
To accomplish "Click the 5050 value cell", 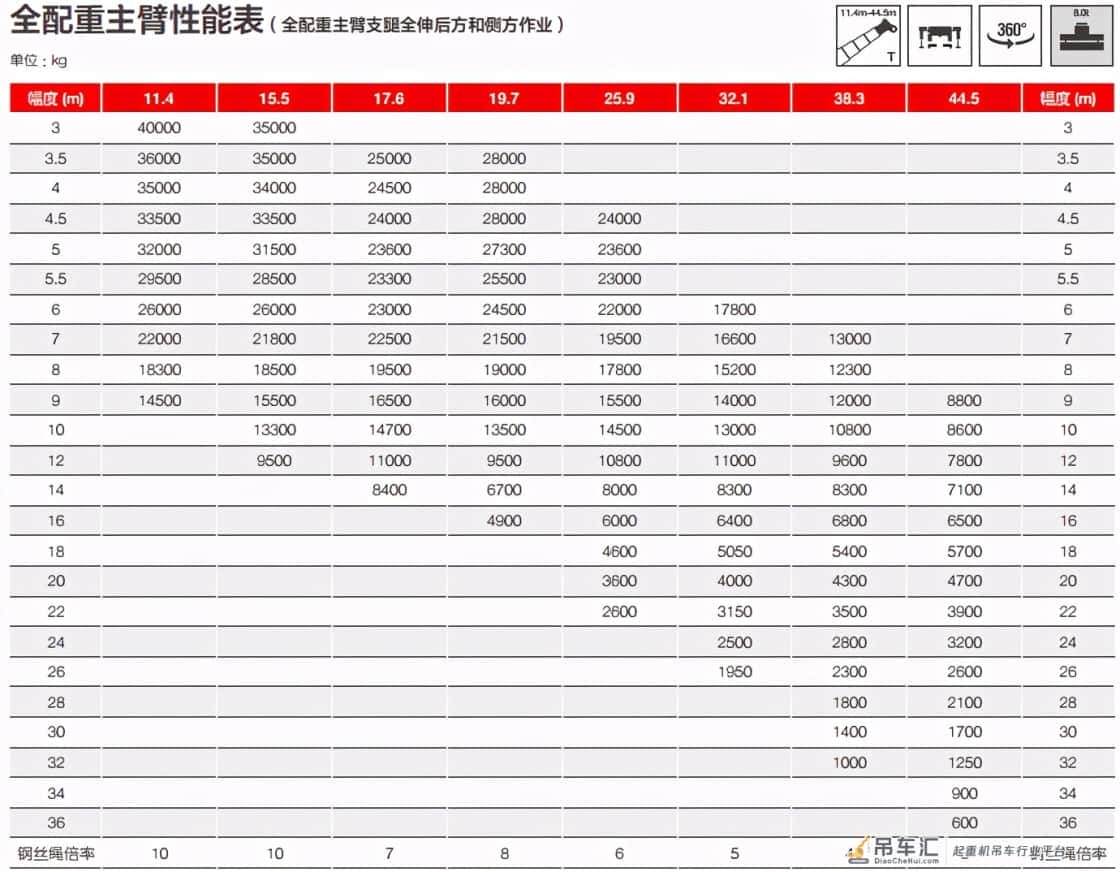I will [x=734, y=551].
